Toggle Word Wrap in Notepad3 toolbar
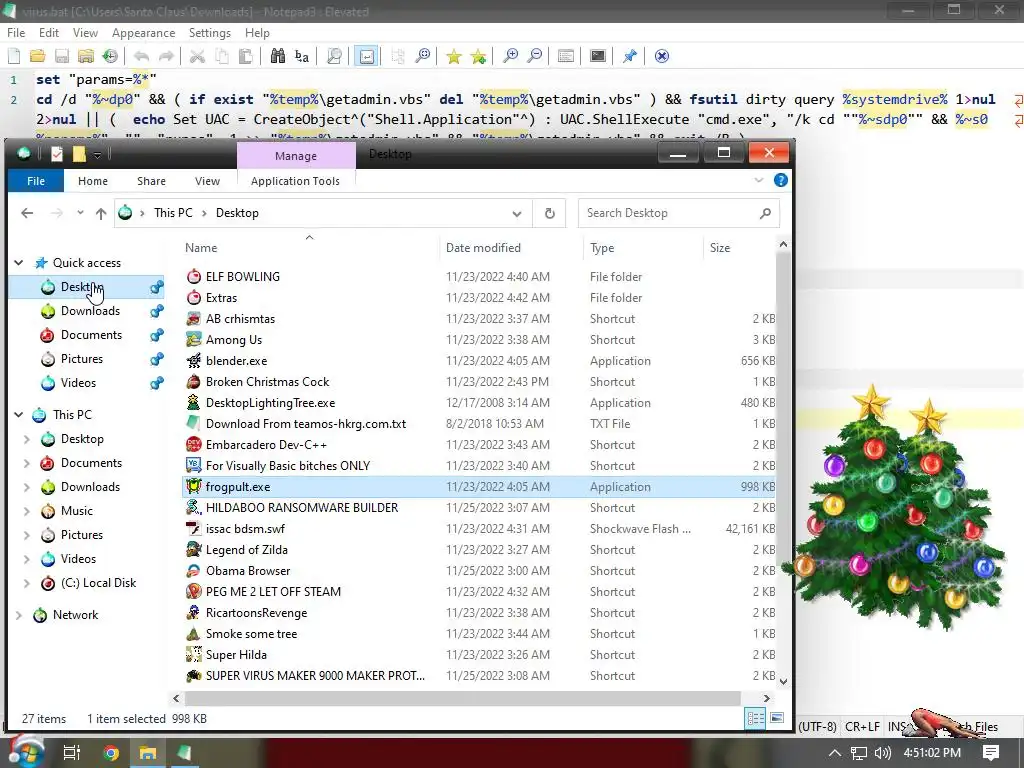 pyautogui.click(x=367, y=56)
